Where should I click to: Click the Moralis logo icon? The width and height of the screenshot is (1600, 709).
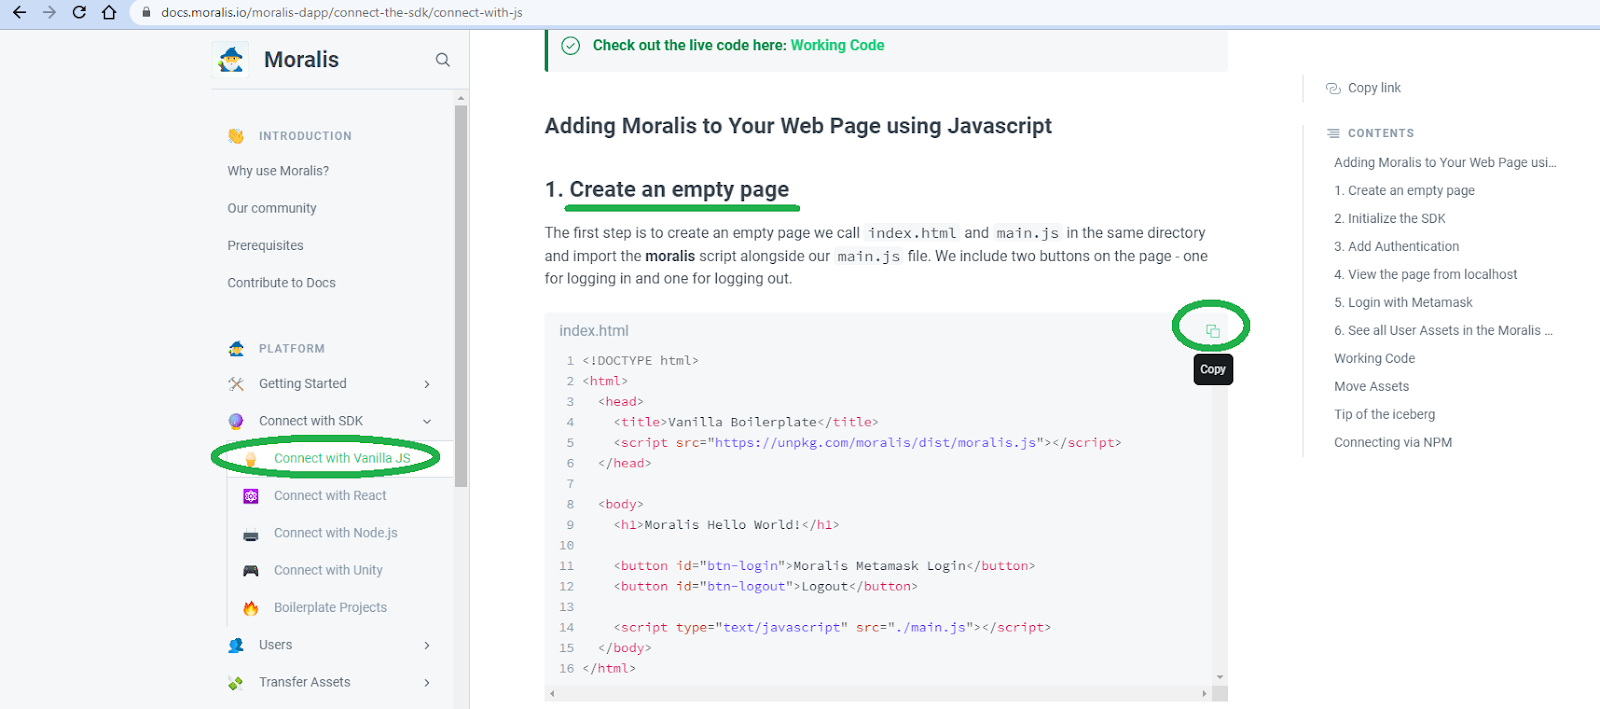pos(232,59)
